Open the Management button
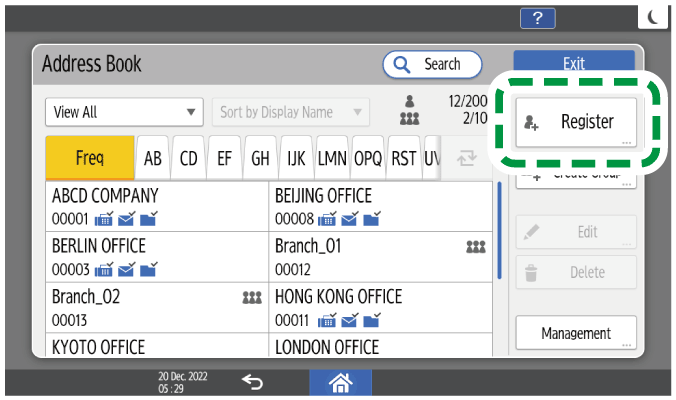Screen dimensions: 676x400 pos(576,333)
